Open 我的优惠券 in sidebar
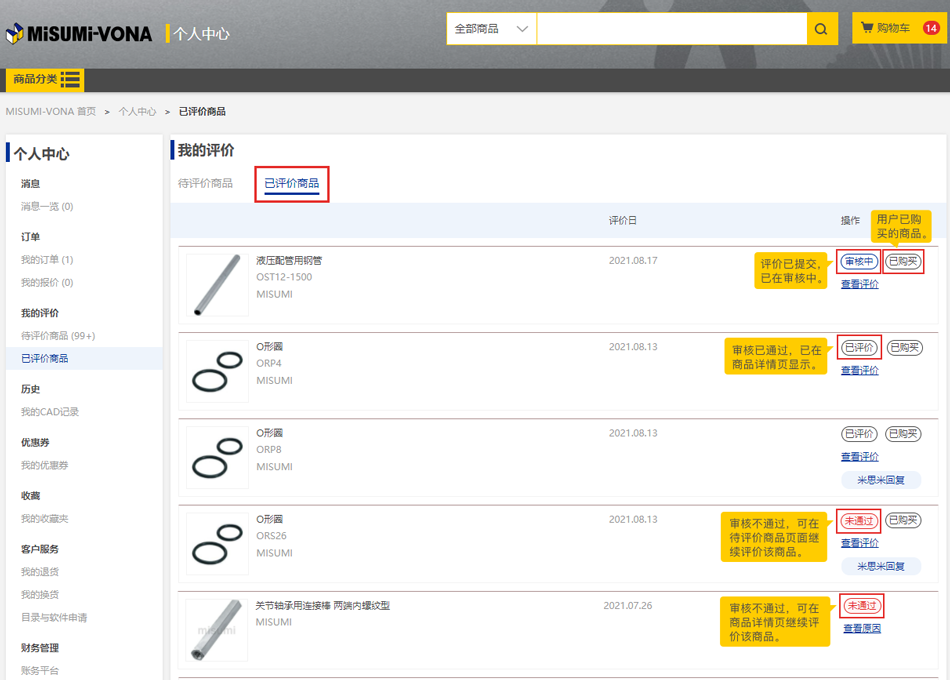The height and width of the screenshot is (680, 950). pyautogui.click(x=45, y=465)
